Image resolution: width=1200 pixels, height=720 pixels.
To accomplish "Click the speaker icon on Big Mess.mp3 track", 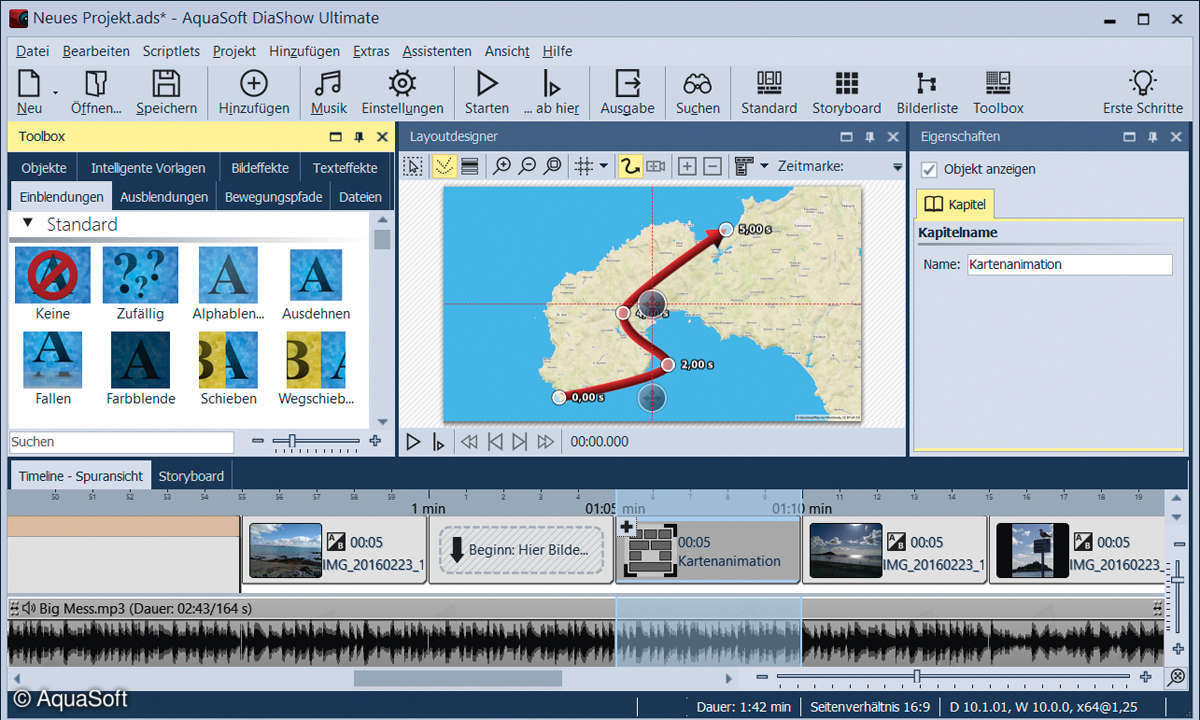I will click(x=27, y=607).
